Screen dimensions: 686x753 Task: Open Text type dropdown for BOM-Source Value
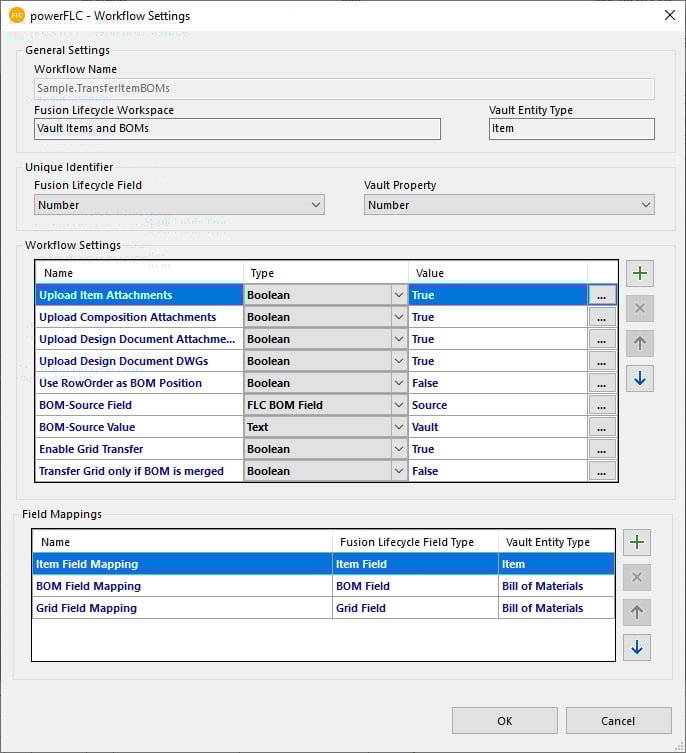[399, 427]
